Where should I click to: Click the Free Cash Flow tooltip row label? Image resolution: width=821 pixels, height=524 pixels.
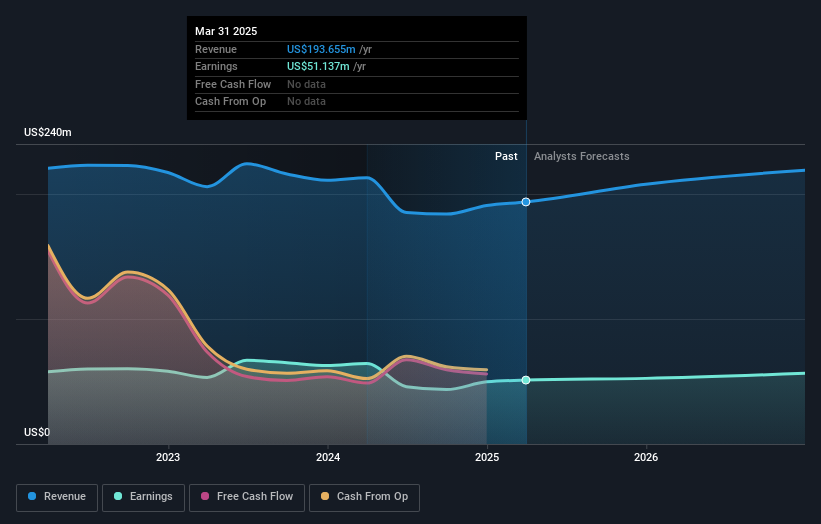233,84
